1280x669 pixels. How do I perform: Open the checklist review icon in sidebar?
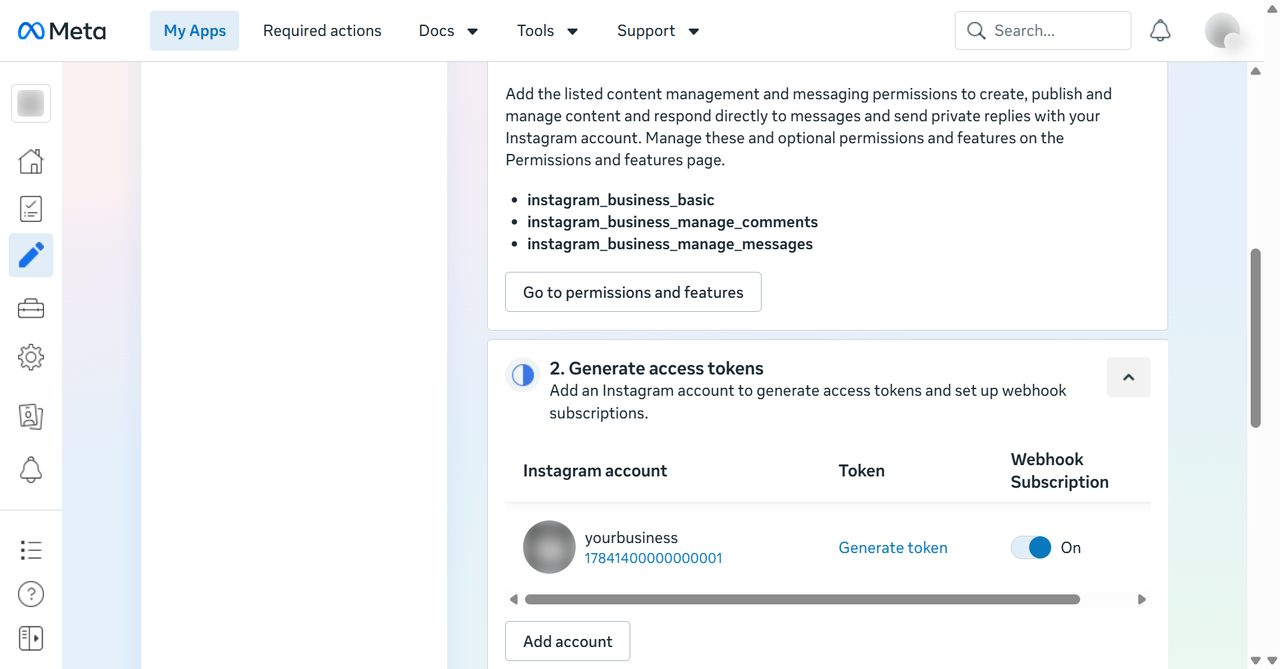click(x=31, y=208)
